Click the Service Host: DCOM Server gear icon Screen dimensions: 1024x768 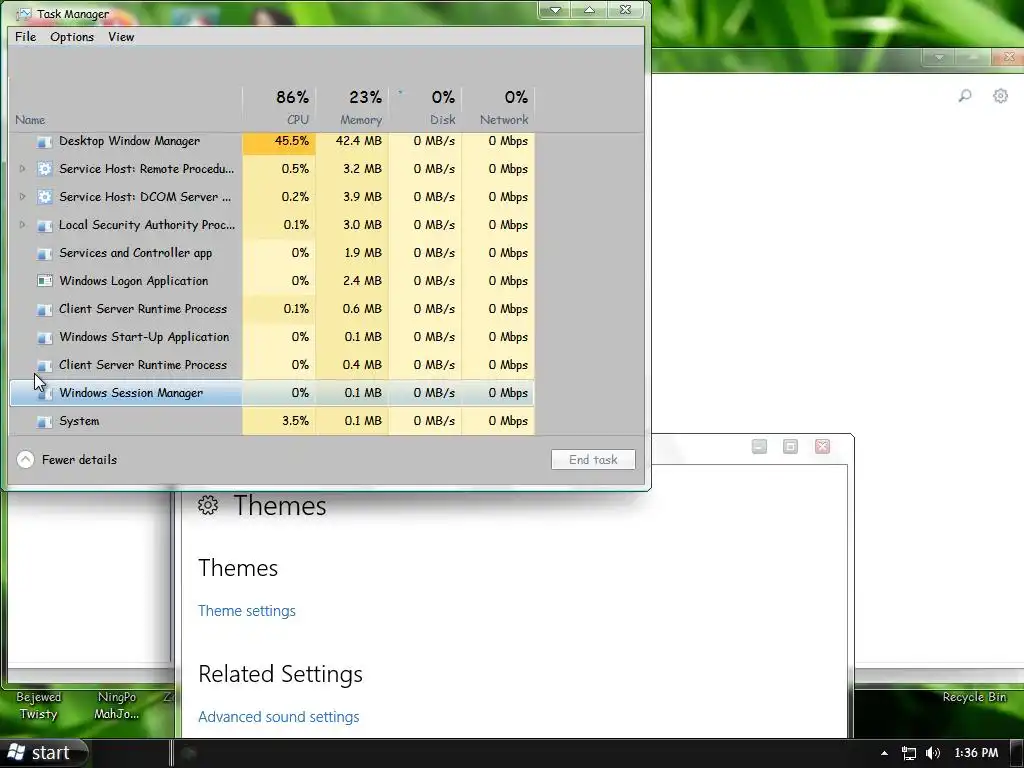tap(44, 197)
